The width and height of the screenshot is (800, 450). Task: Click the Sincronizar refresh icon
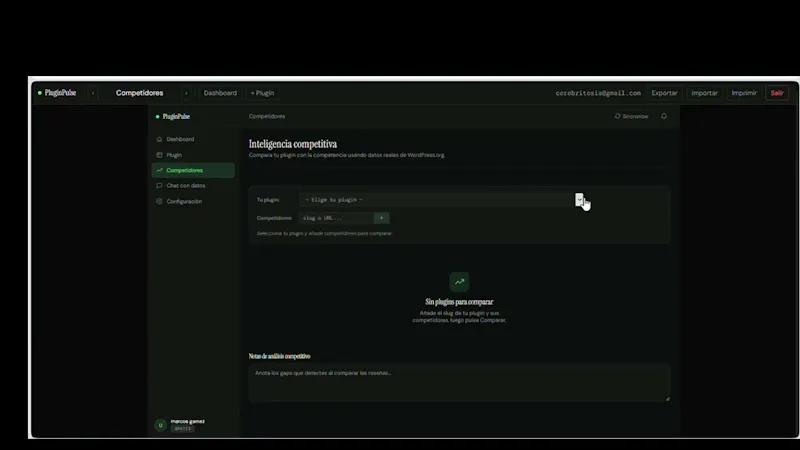(x=617, y=116)
